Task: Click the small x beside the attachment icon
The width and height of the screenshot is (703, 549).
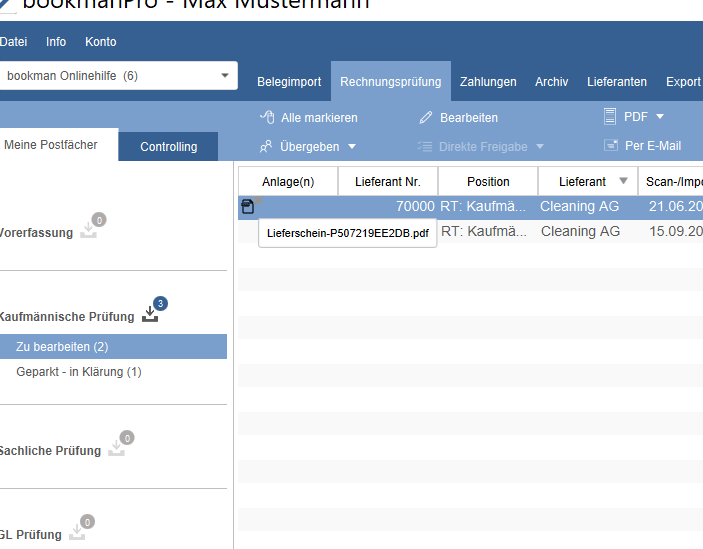Action: [258, 200]
